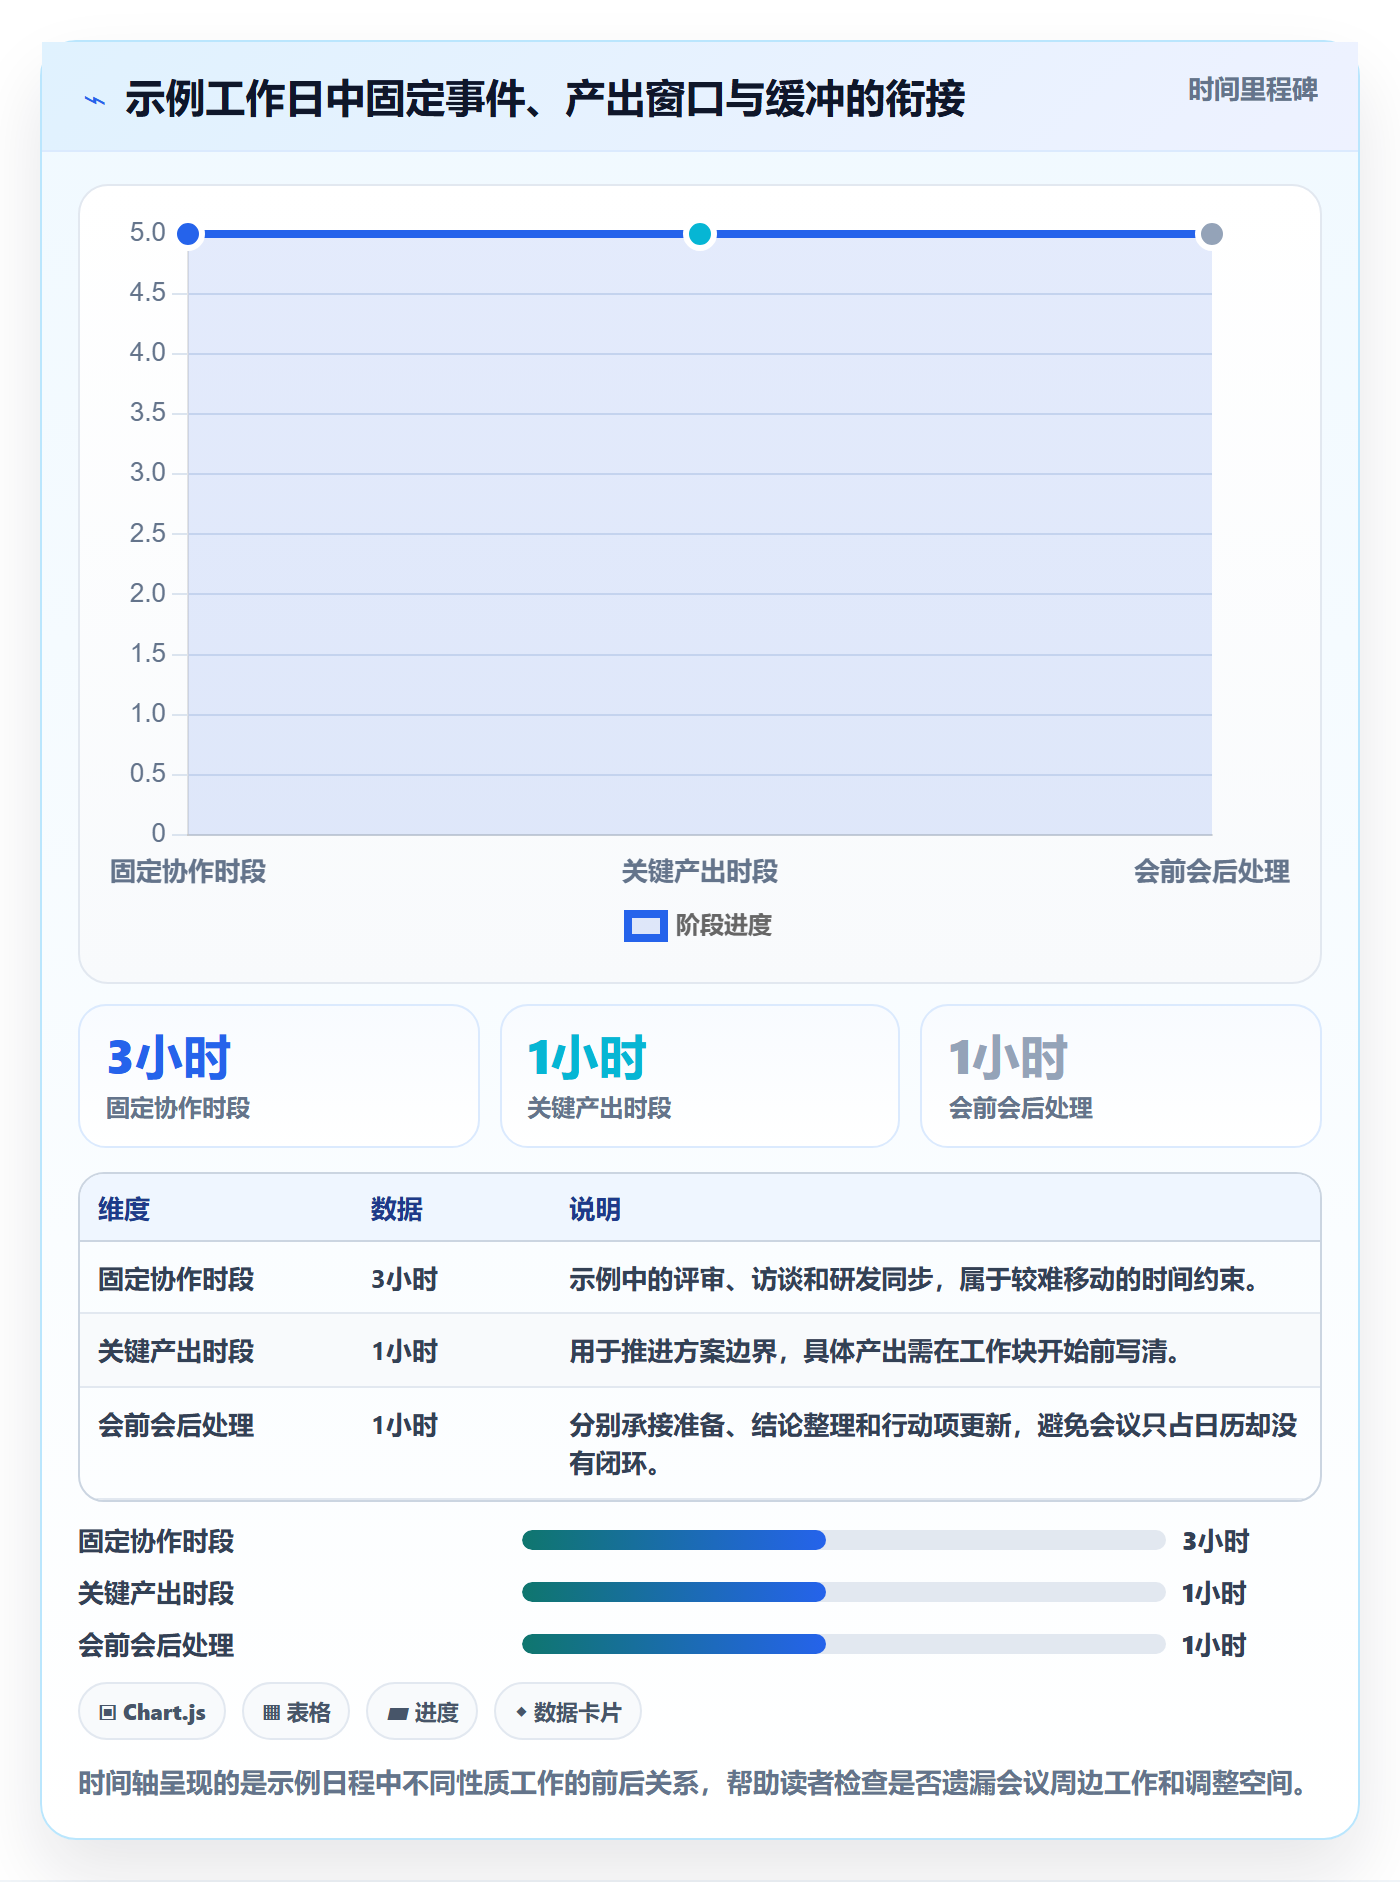Click the lightning icon beside the title
This screenshot has width=1400, height=1882.
(95, 100)
